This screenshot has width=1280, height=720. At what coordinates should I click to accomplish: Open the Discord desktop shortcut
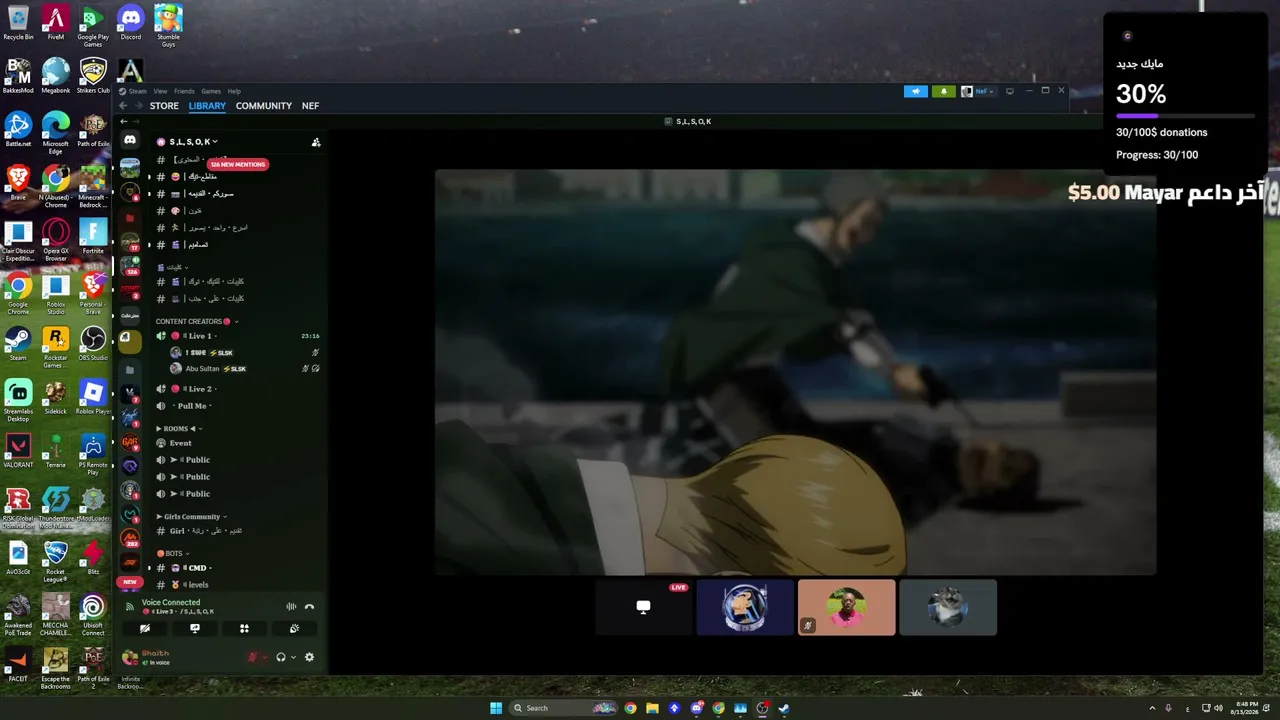pyautogui.click(x=130, y=23)
